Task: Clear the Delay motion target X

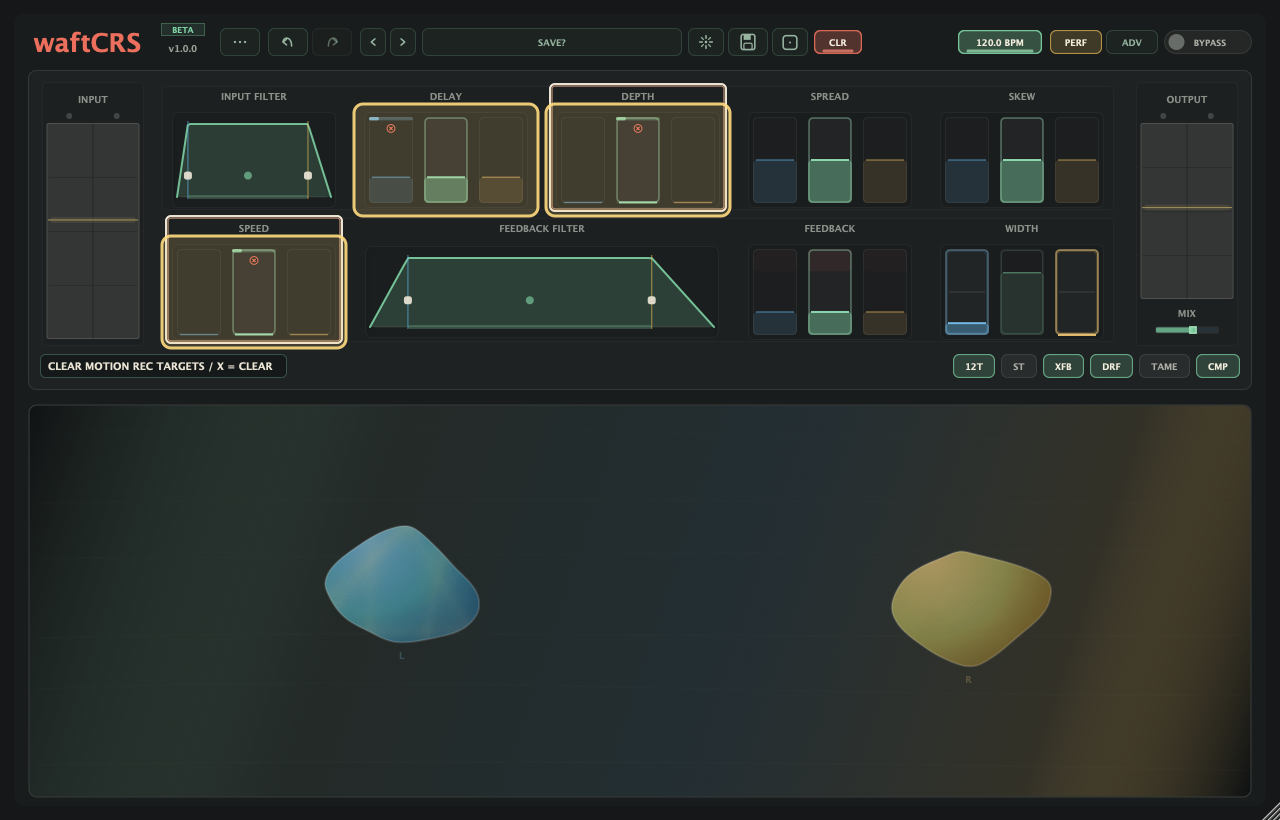Action: coord(391,128)
